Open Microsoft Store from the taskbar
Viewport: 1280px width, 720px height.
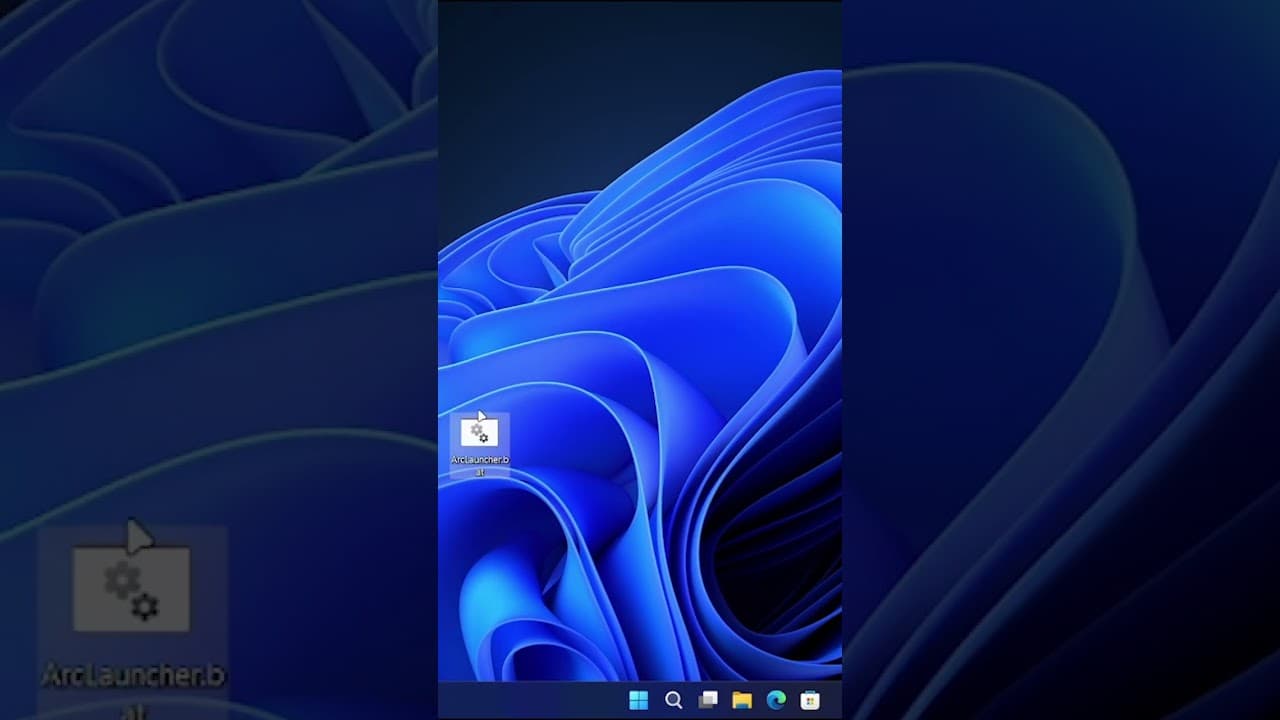point(810,700)
